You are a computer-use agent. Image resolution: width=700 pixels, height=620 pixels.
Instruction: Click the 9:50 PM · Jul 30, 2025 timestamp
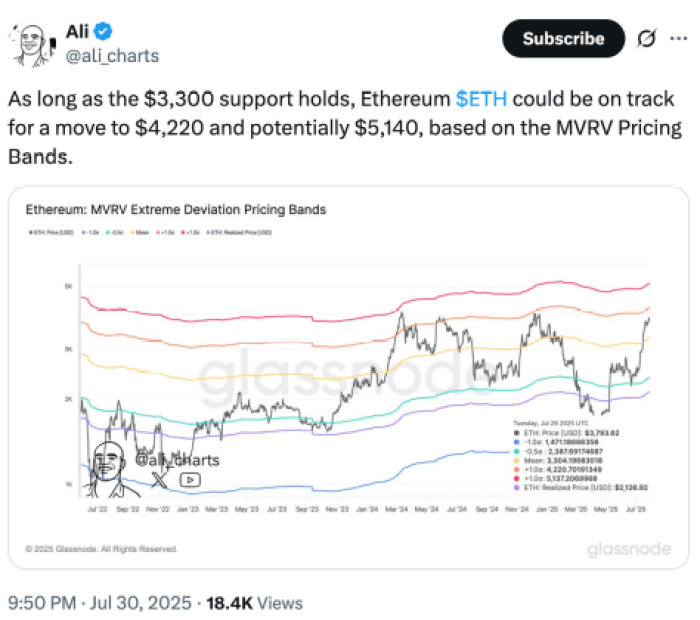98,603
